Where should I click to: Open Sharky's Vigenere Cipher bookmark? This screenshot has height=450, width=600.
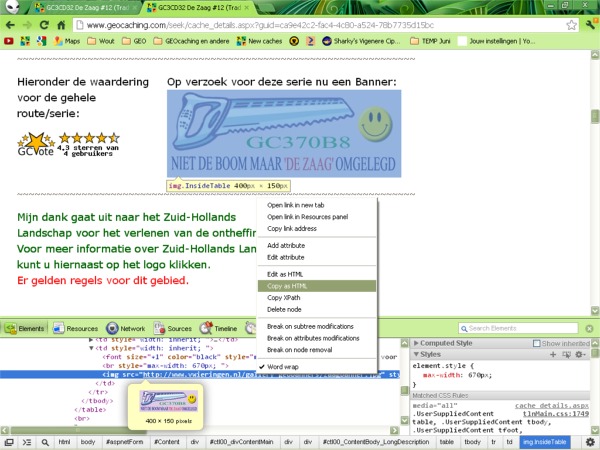pos(361,41)
